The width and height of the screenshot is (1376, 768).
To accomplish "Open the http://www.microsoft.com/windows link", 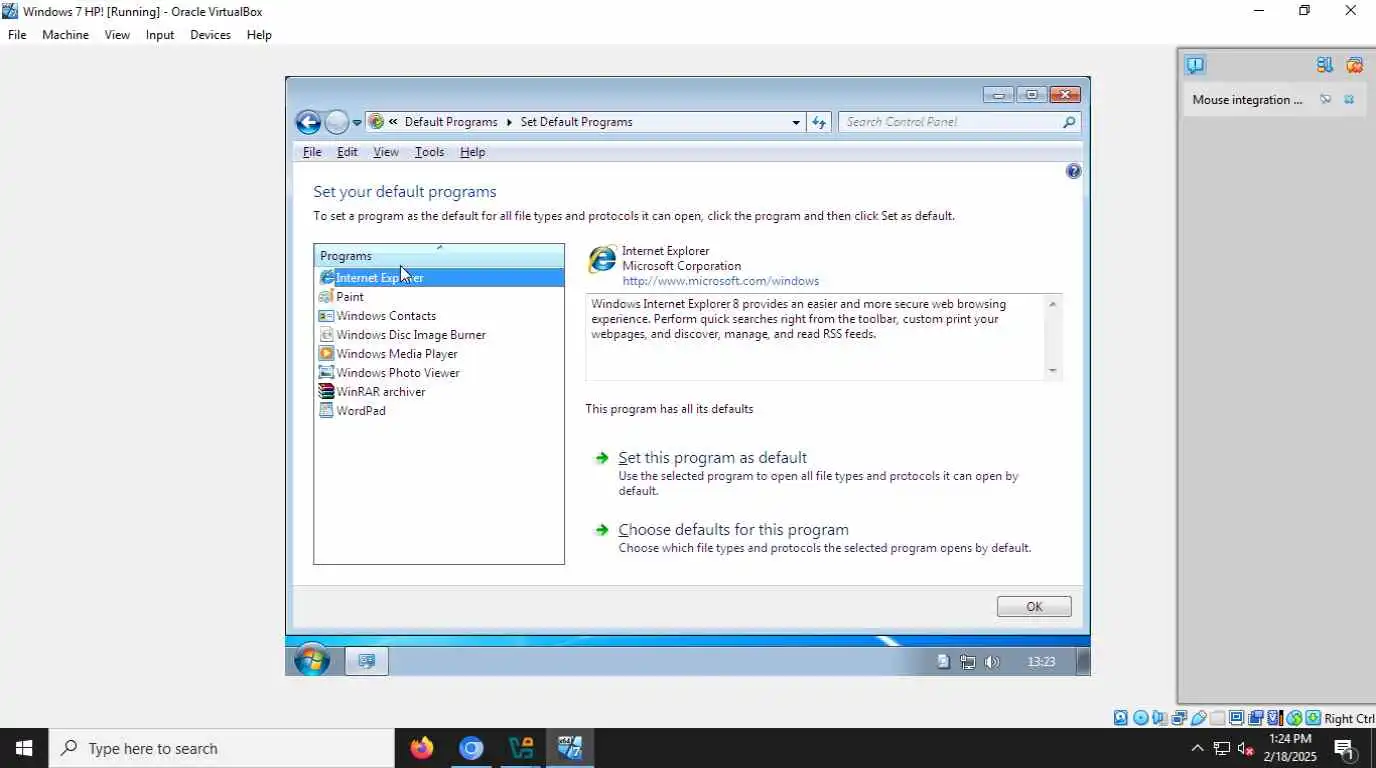I will tap(720, 282).
